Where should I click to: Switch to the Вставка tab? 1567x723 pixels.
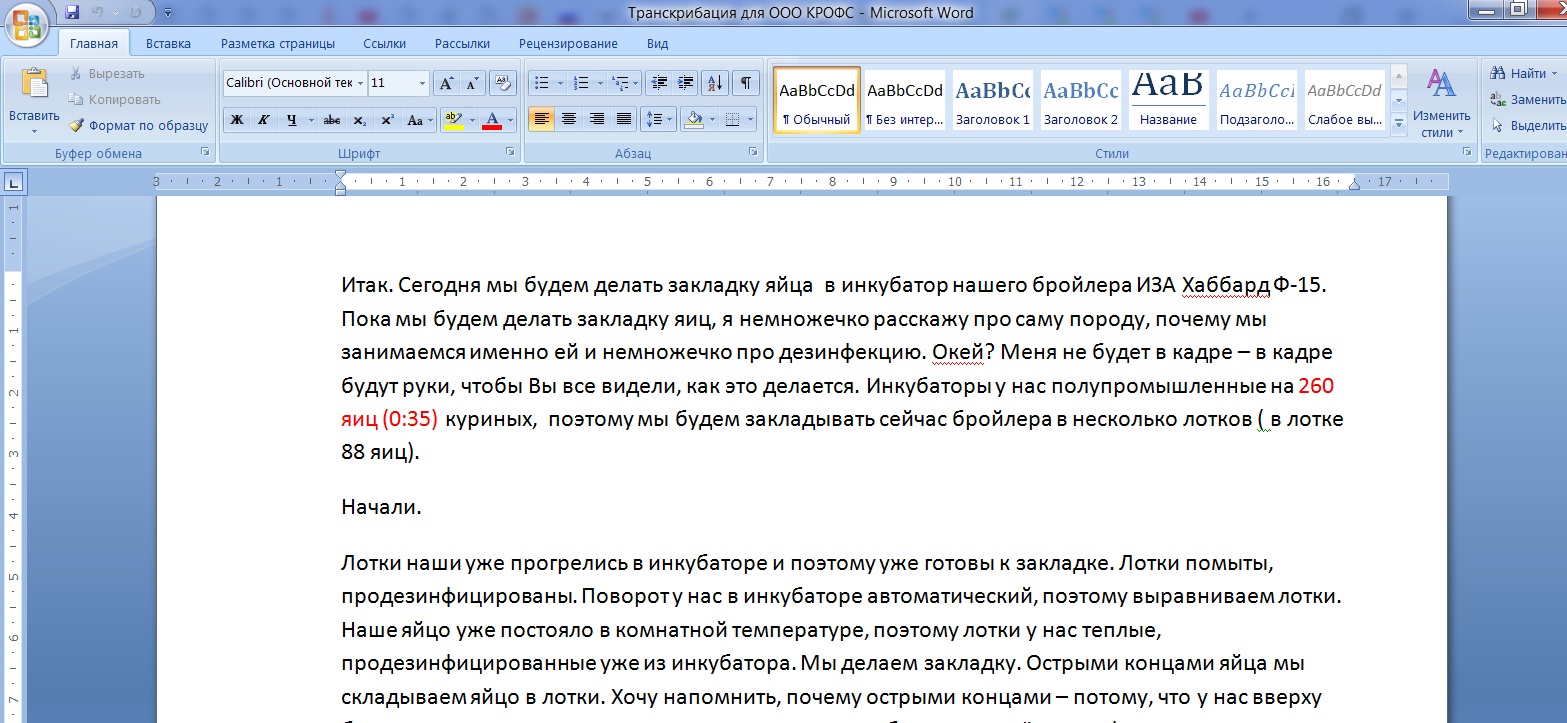click(x=168, y=43)
